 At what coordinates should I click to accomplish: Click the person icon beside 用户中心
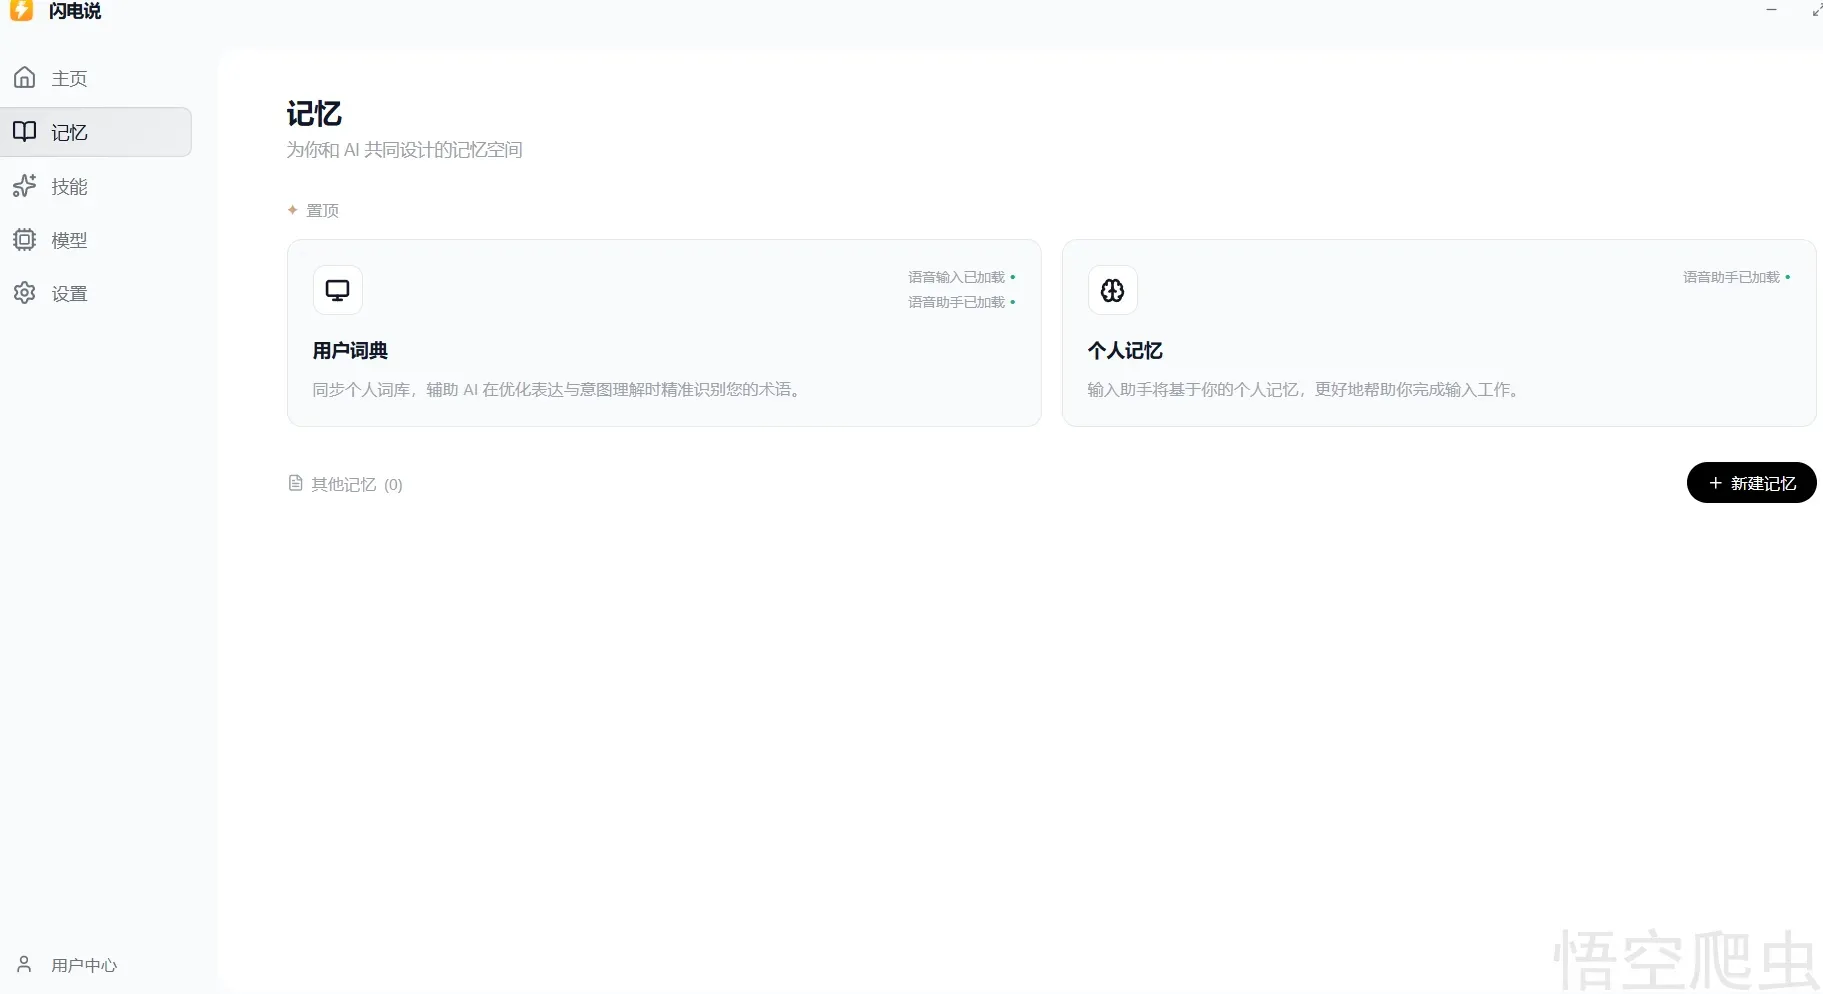25,964
